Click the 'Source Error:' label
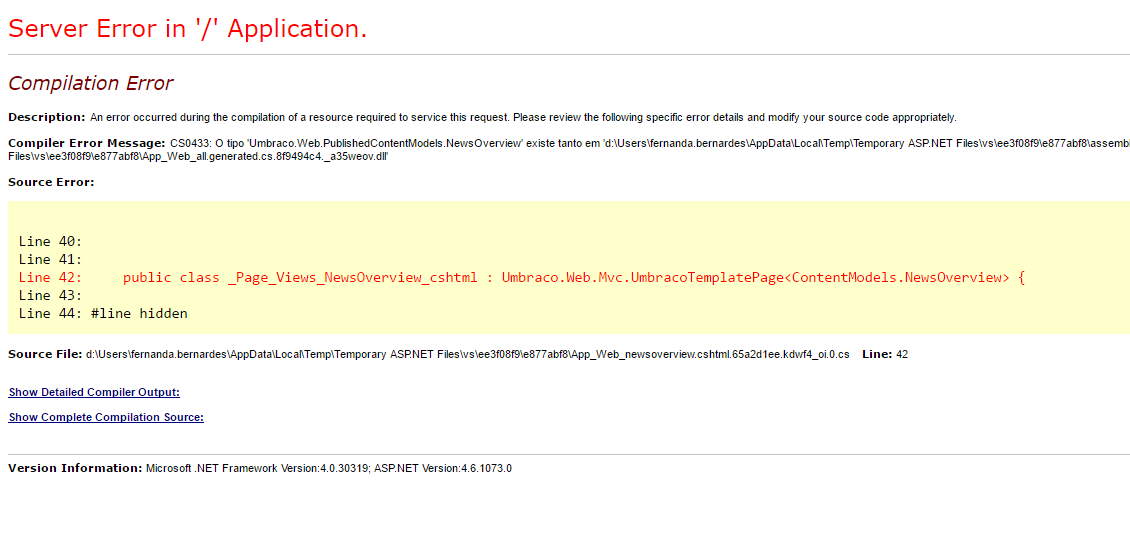This screenshot has height=546, width=1130. coord(51,182)
